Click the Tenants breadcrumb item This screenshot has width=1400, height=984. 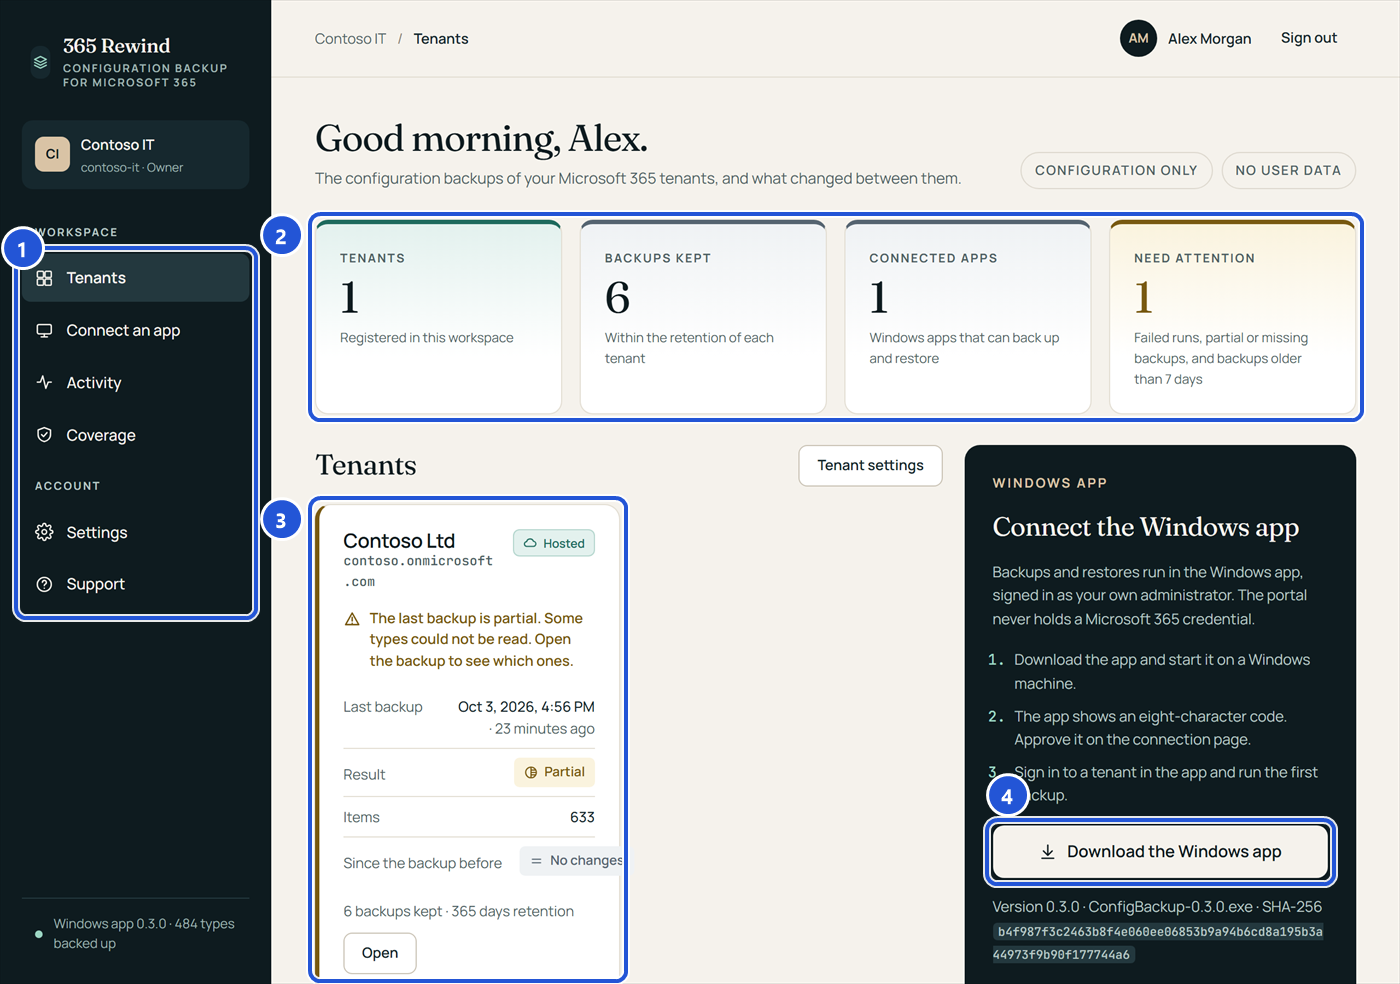point(441,39)
